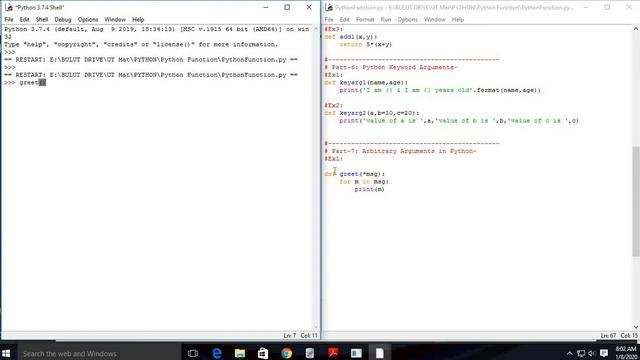Open the network status tray icon
This screenshot has height=360, width=640.
(x=581, y=353)
